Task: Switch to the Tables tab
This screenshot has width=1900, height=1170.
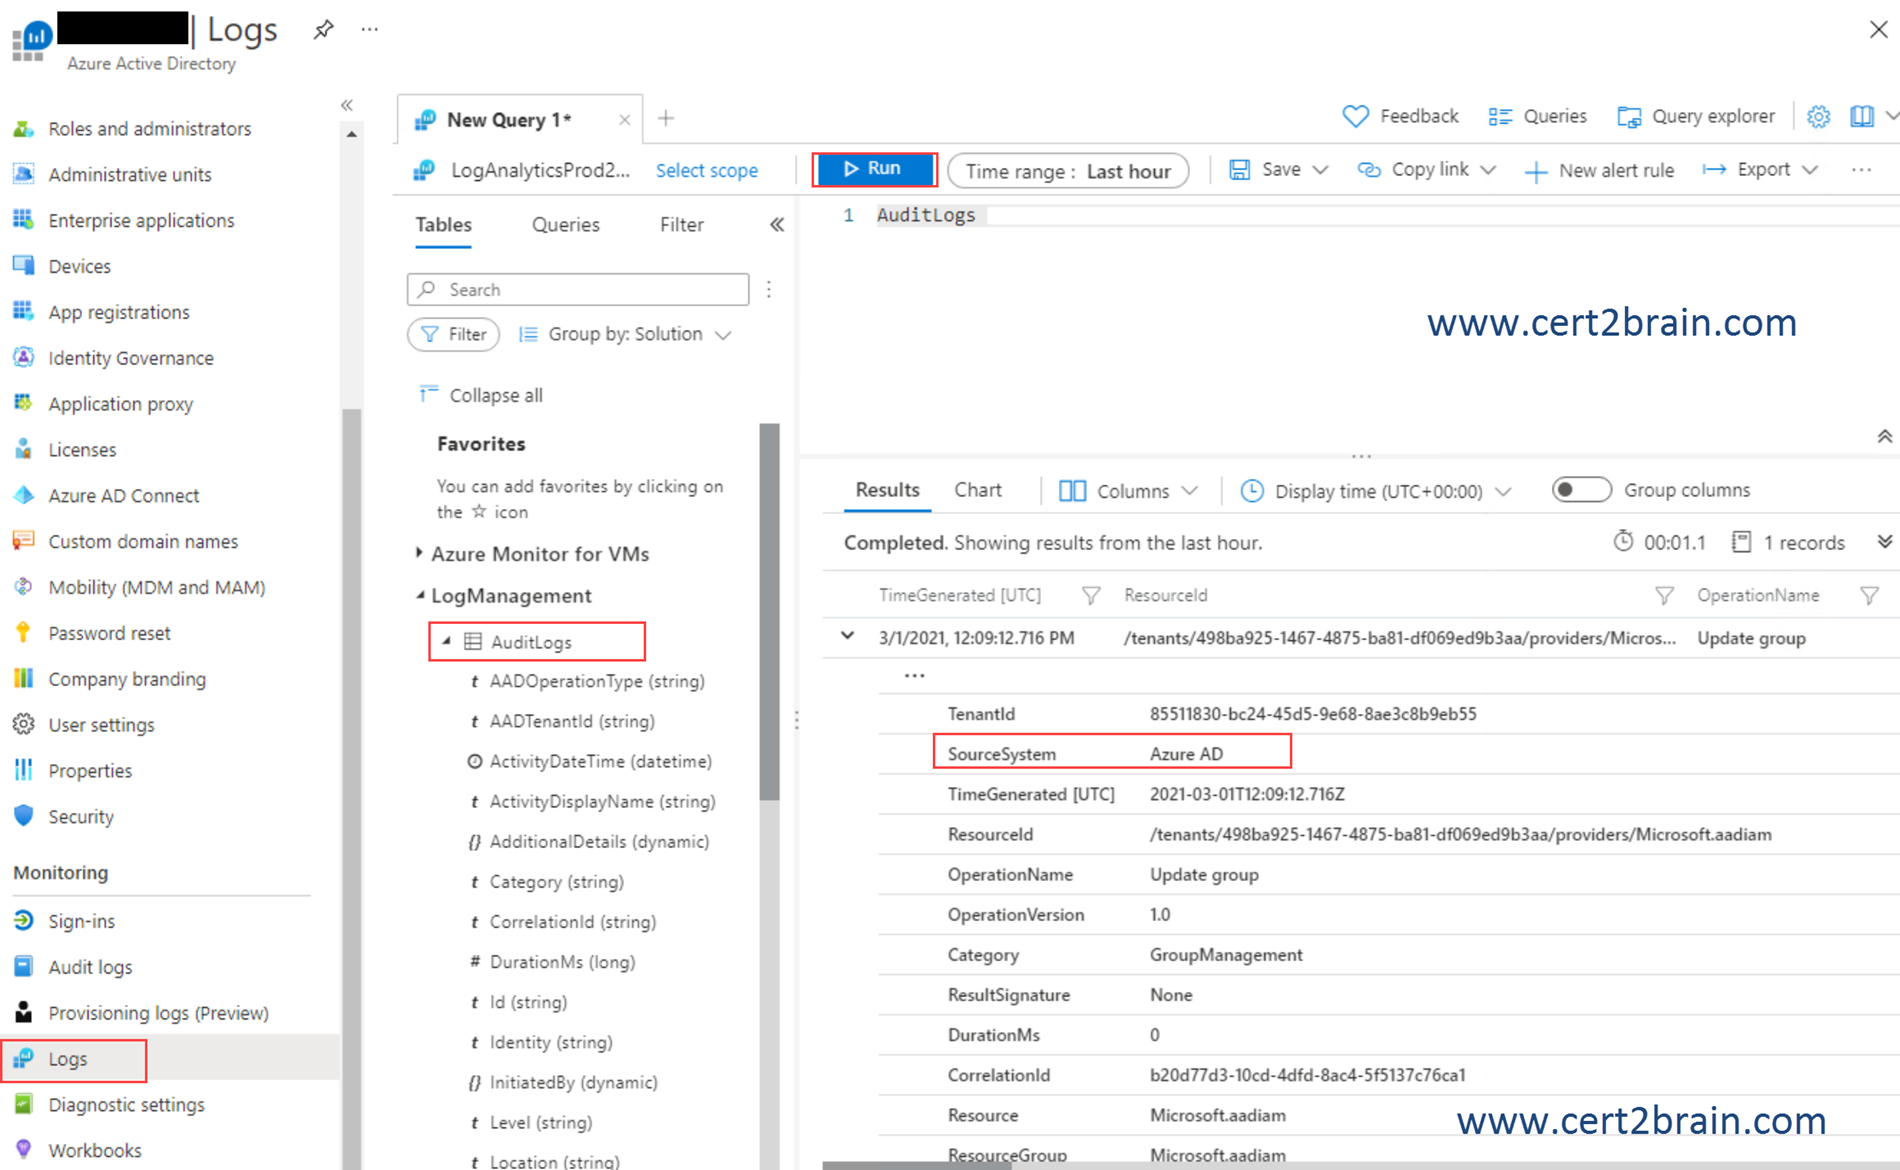Action: click(443, 225)
